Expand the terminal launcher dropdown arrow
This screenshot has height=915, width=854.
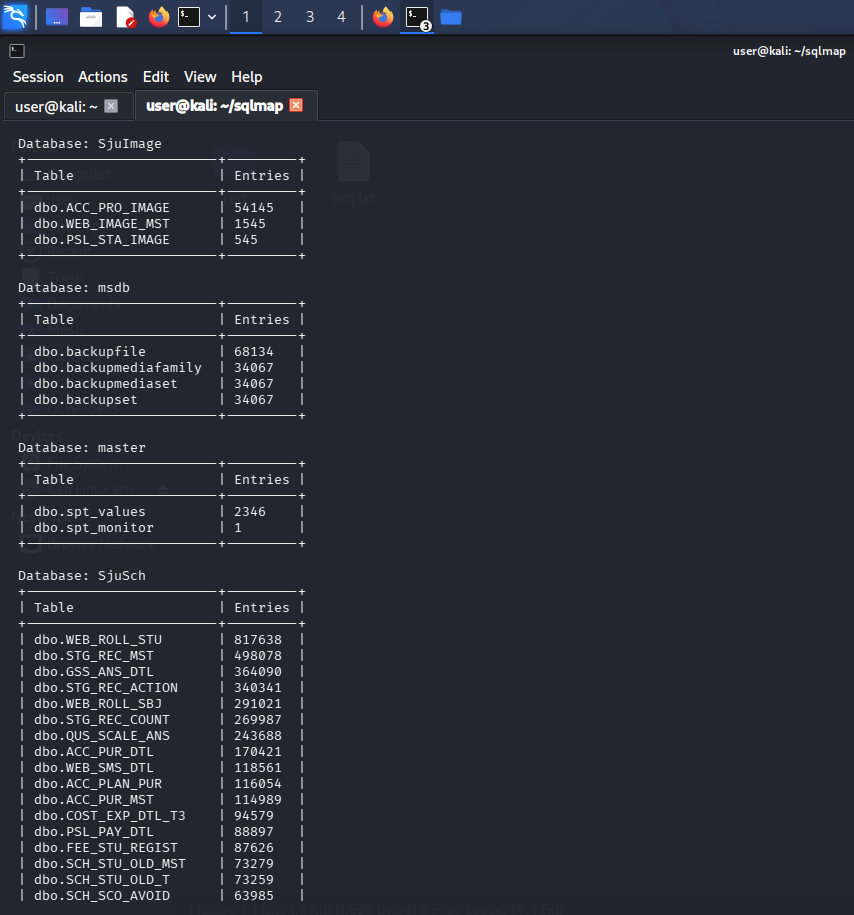pyautogui.click(x=212, y=17)
